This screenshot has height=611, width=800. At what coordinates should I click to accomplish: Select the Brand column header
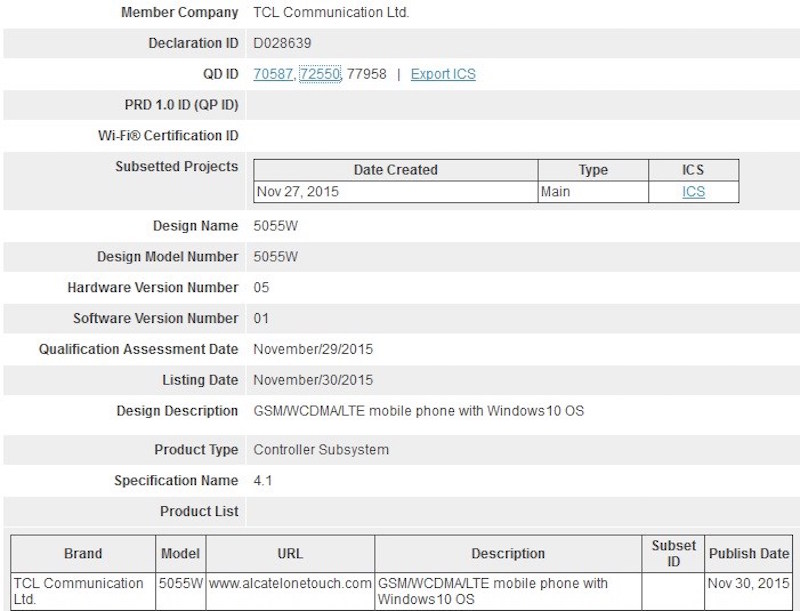pos(83,553)
